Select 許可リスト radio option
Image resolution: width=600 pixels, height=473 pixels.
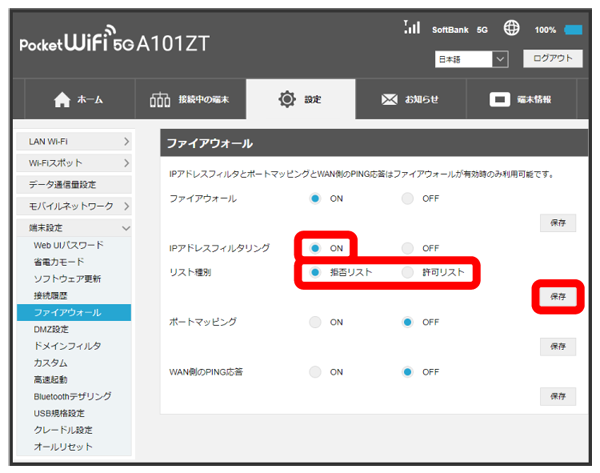coord(408,272)
